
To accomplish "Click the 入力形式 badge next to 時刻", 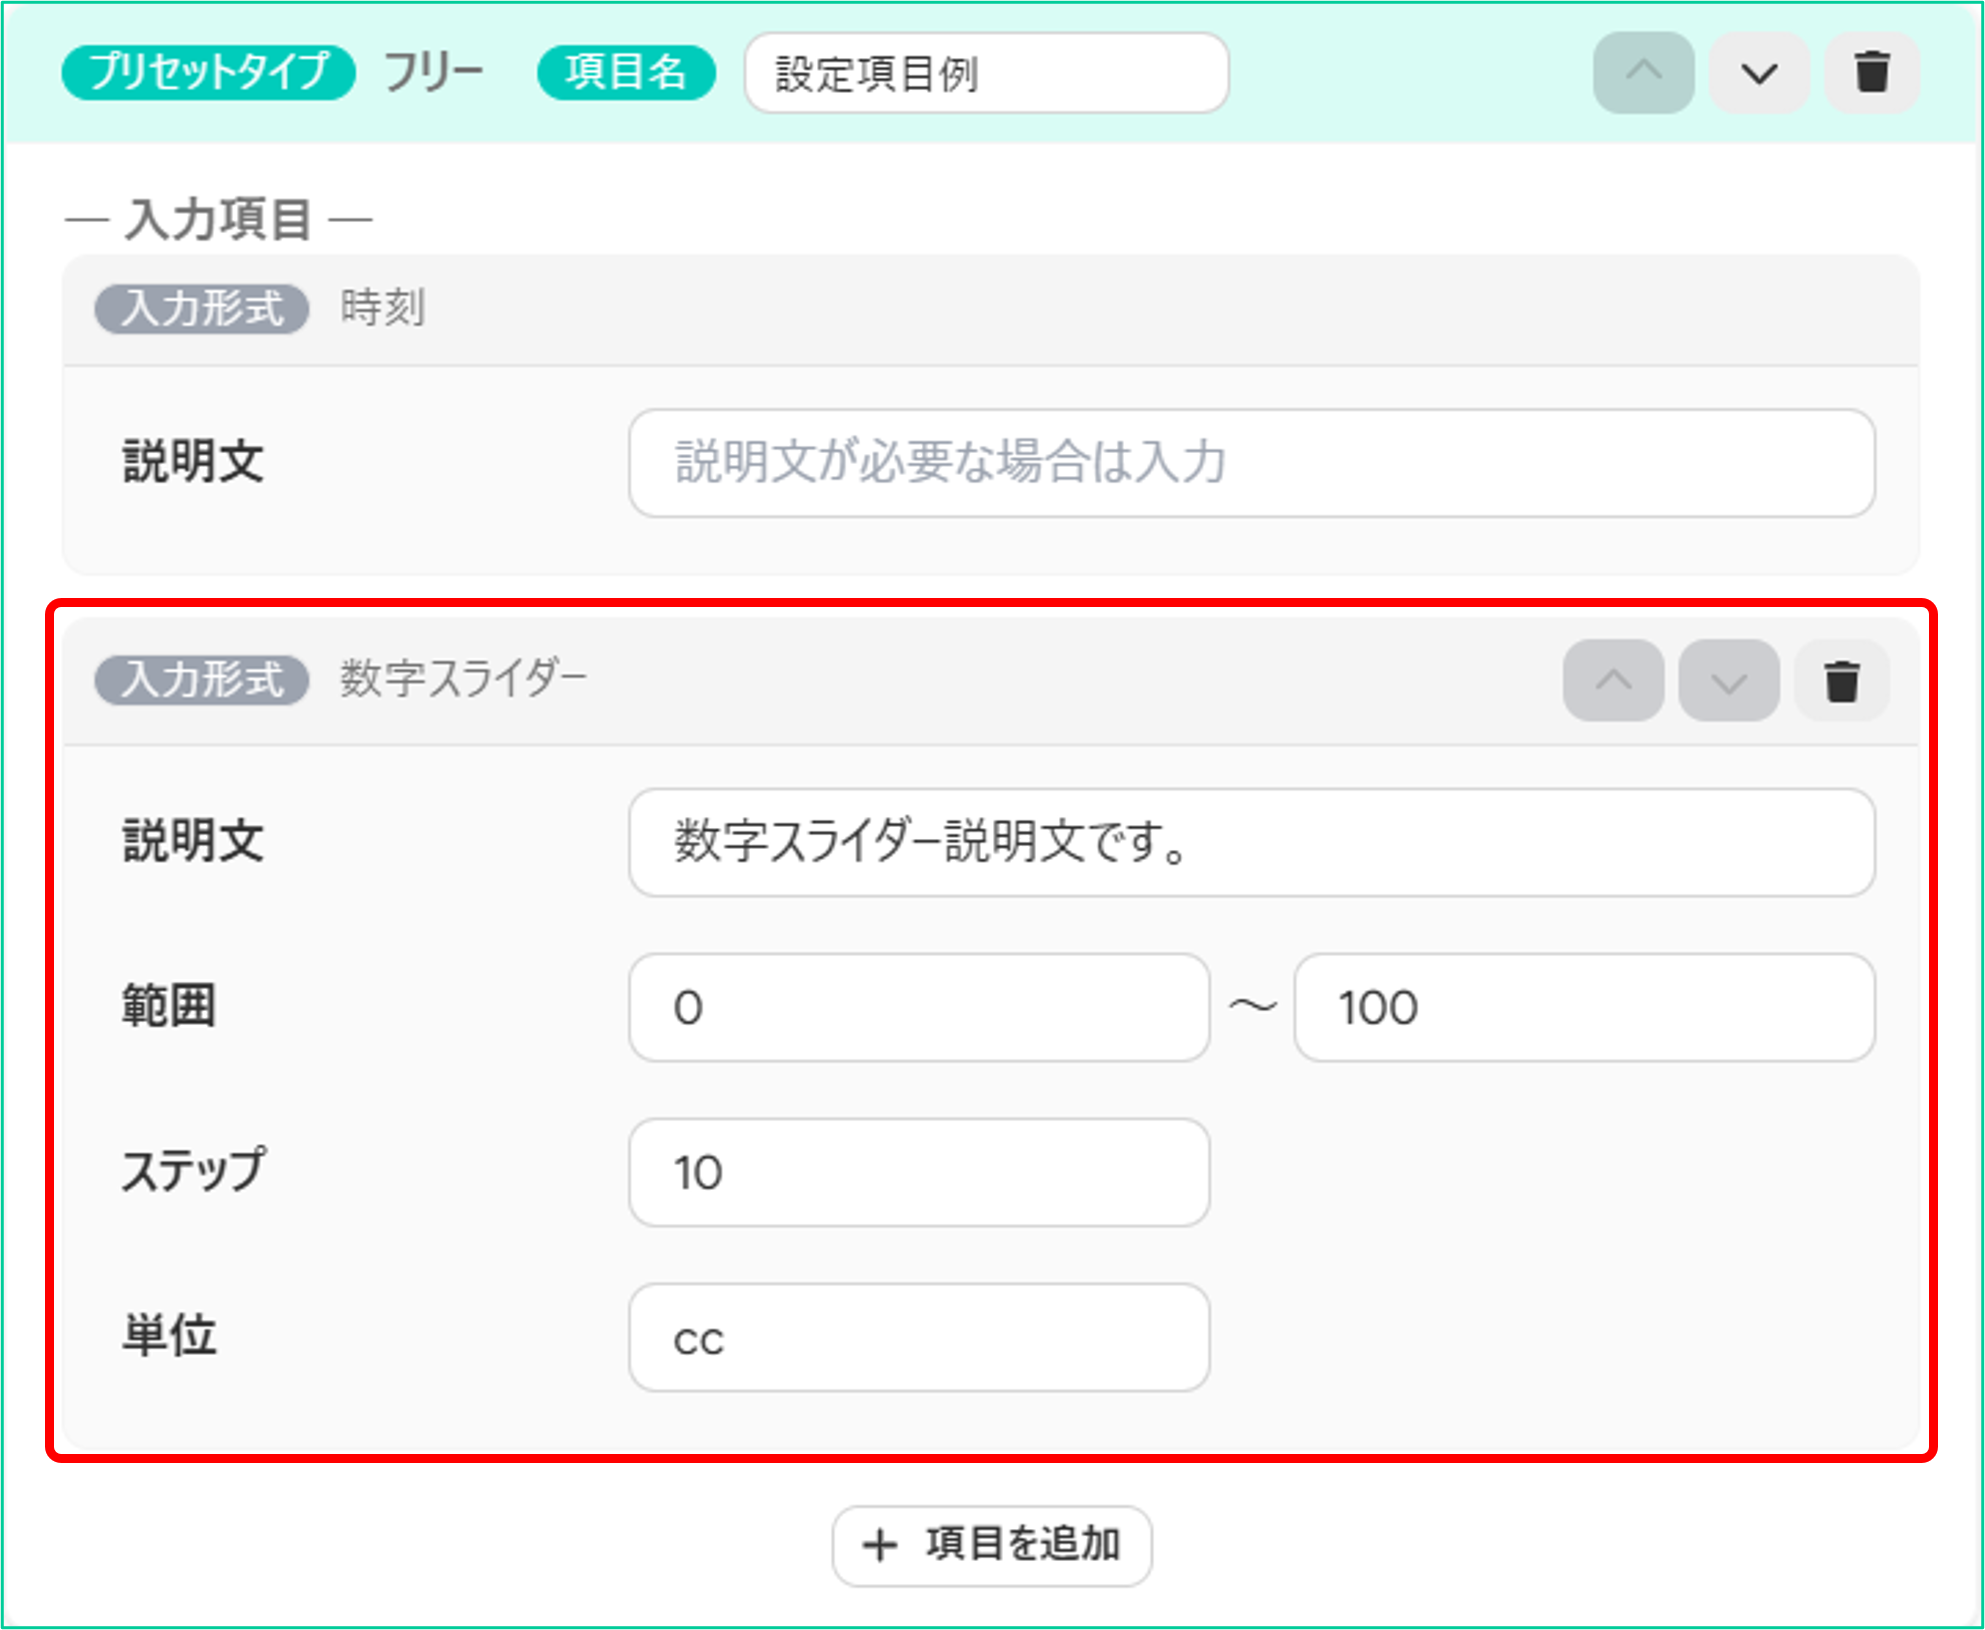I will (202, 308).
